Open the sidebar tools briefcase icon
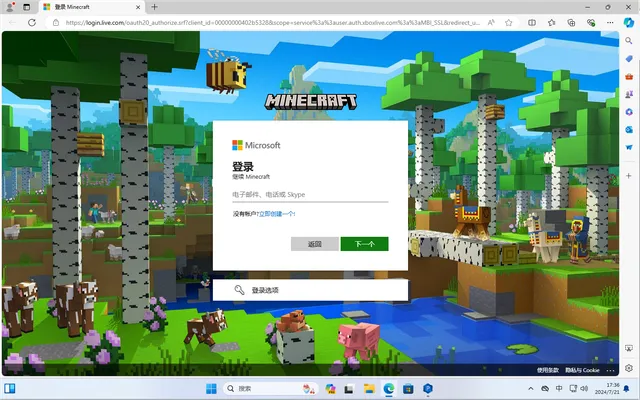 [629, 76]
